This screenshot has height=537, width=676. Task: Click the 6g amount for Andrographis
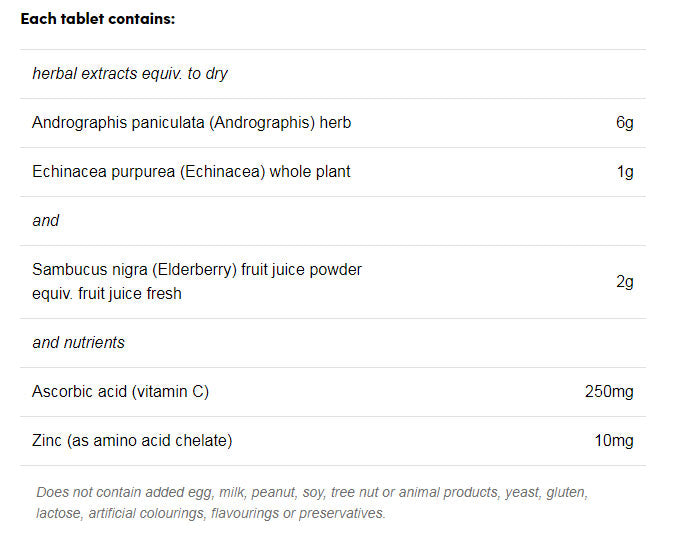[624, 122]
